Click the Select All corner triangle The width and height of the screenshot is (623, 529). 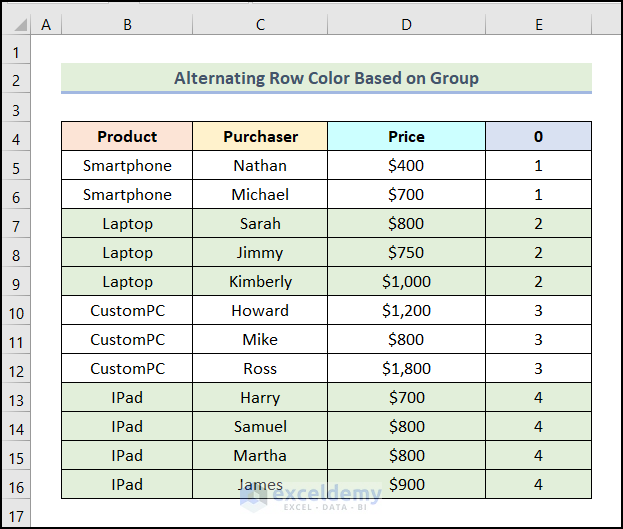point(16,24)
